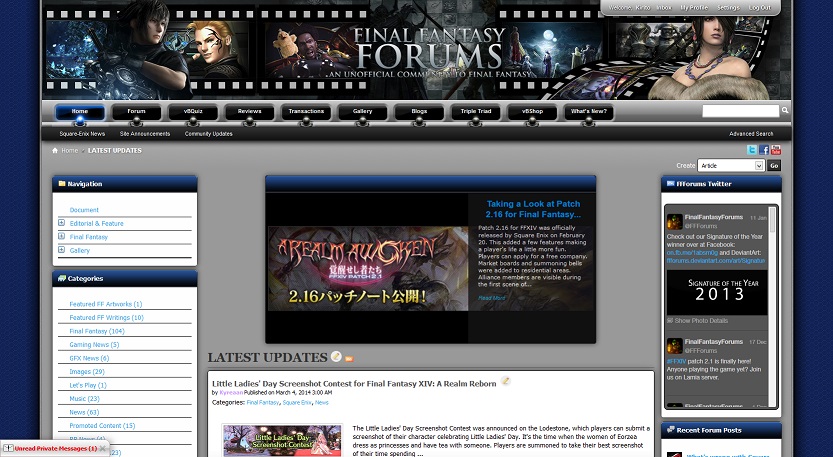Click the home icon in breadcrumb
This screenshot has height=457, width=833.
pyautogui.click(x=55, y=151)
